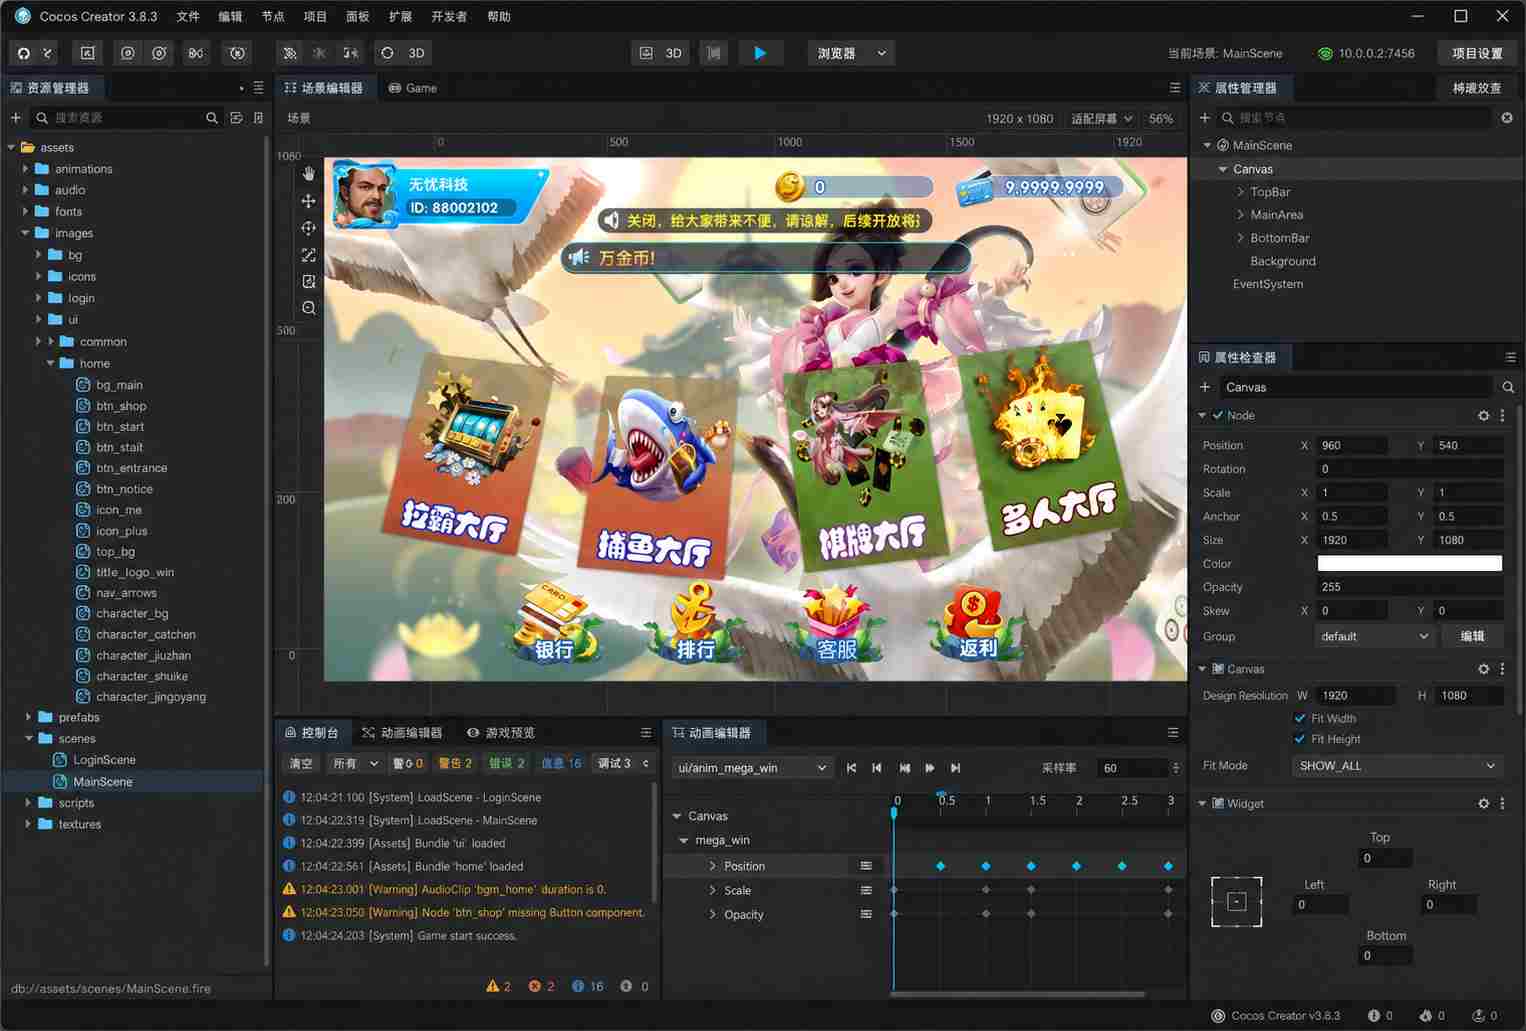Jump to first frame of animation
This screenshot has width=1526, height=1031.
[x=851, y=768]
